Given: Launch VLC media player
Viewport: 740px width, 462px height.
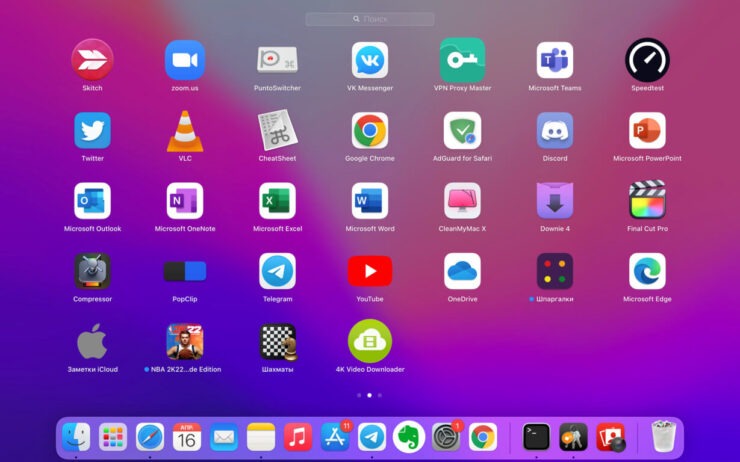Looking at the screenshot, I should [x=185, y=131].
